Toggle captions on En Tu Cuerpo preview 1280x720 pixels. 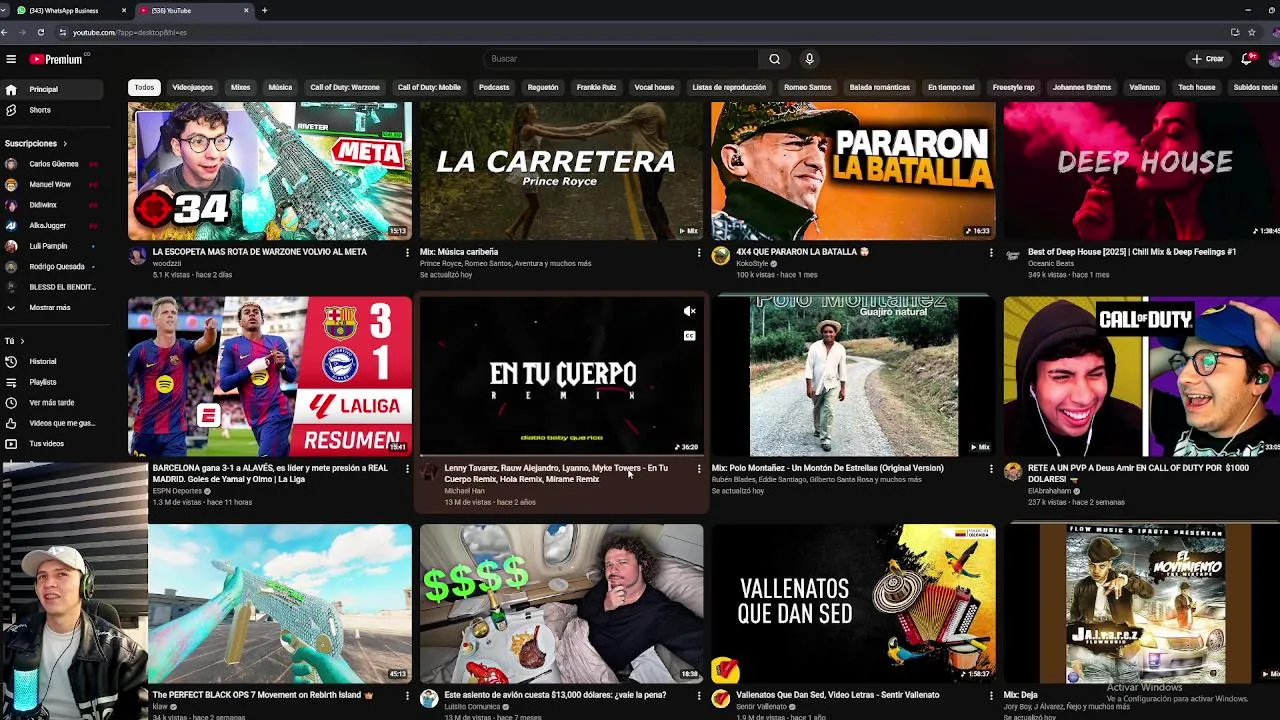point(689,335)
